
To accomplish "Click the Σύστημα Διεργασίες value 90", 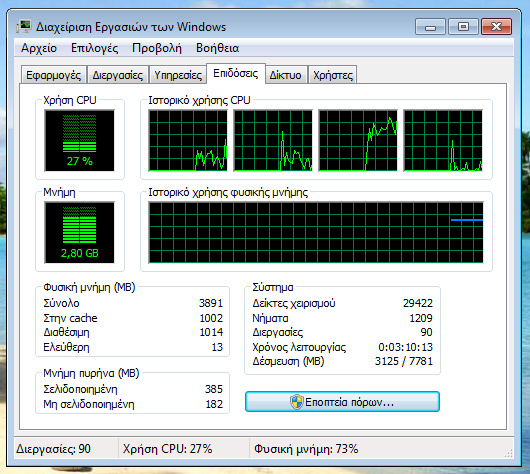I will 427,332.
